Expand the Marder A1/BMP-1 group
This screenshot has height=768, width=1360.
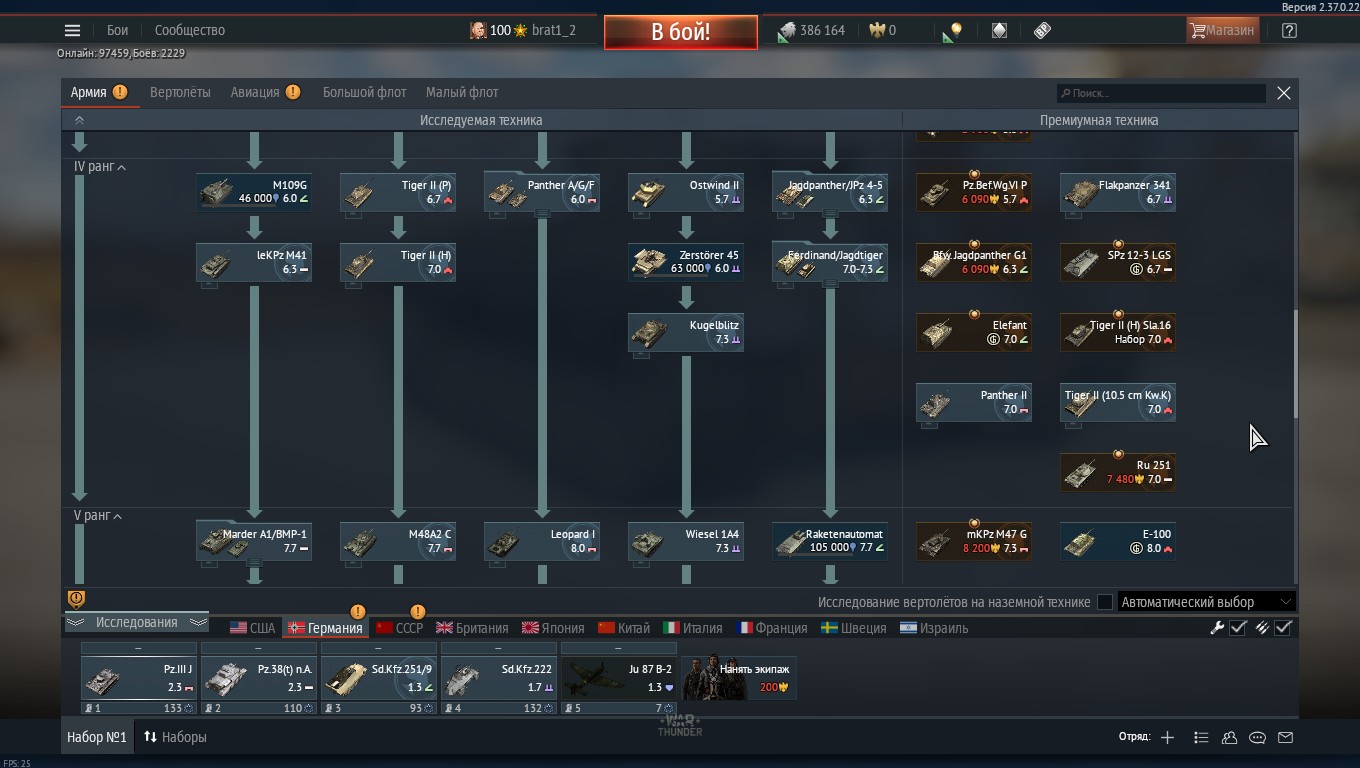tap(254, 541)
